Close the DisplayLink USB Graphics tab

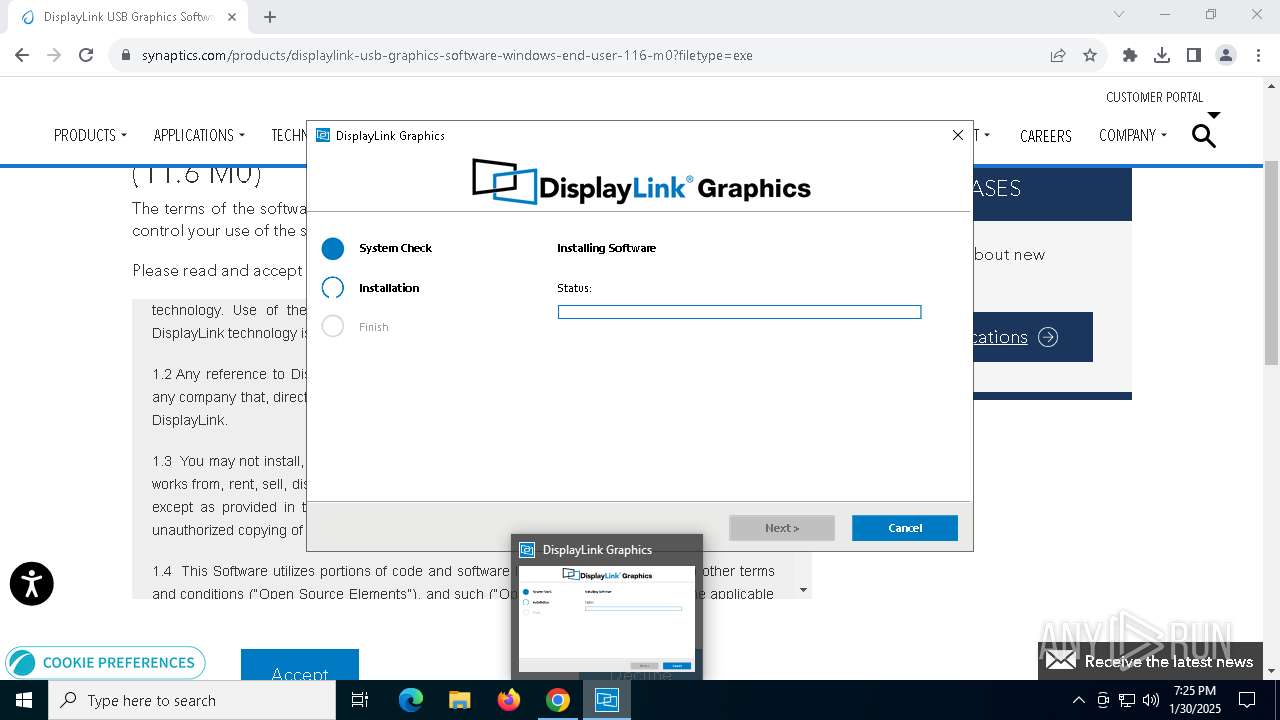[232, 16]
